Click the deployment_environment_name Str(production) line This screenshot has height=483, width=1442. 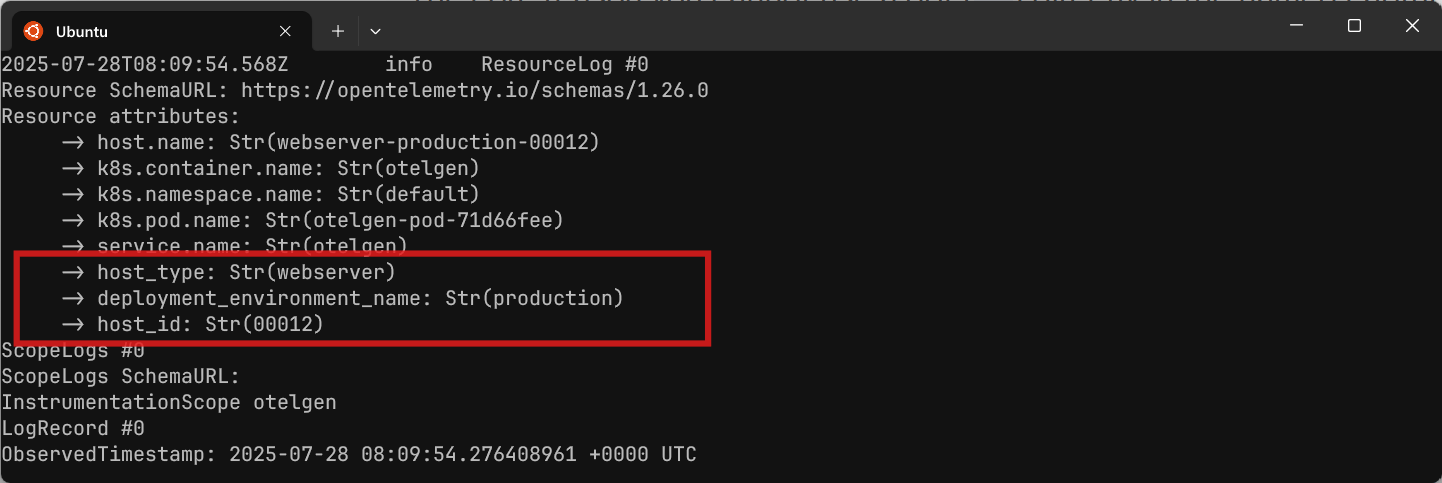[342, 298]
